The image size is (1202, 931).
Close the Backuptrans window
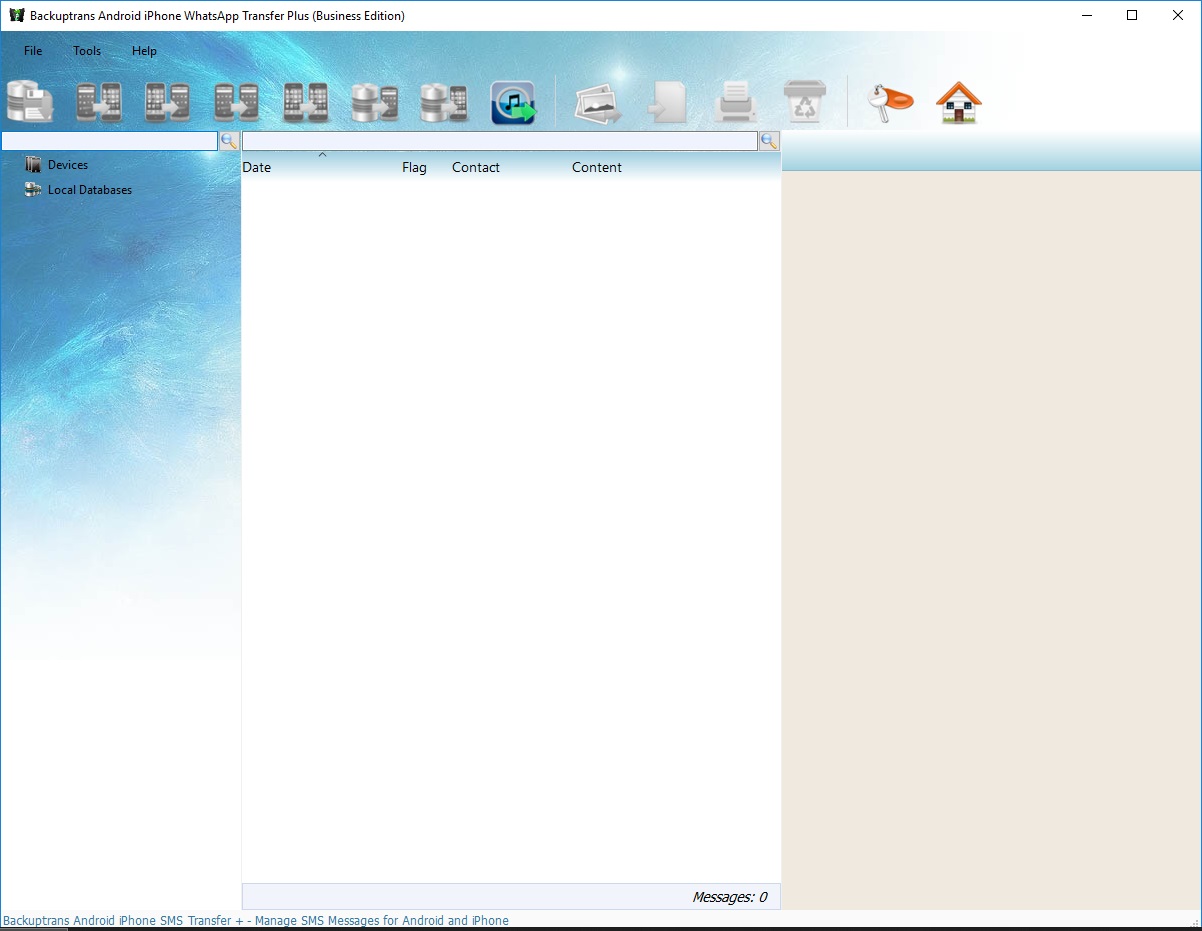point(1178,15)
